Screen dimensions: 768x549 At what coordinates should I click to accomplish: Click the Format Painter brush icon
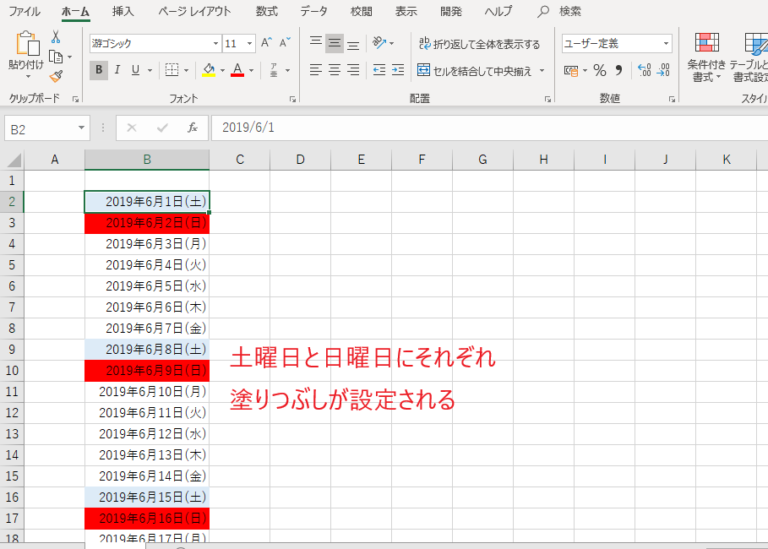[56, 76]
